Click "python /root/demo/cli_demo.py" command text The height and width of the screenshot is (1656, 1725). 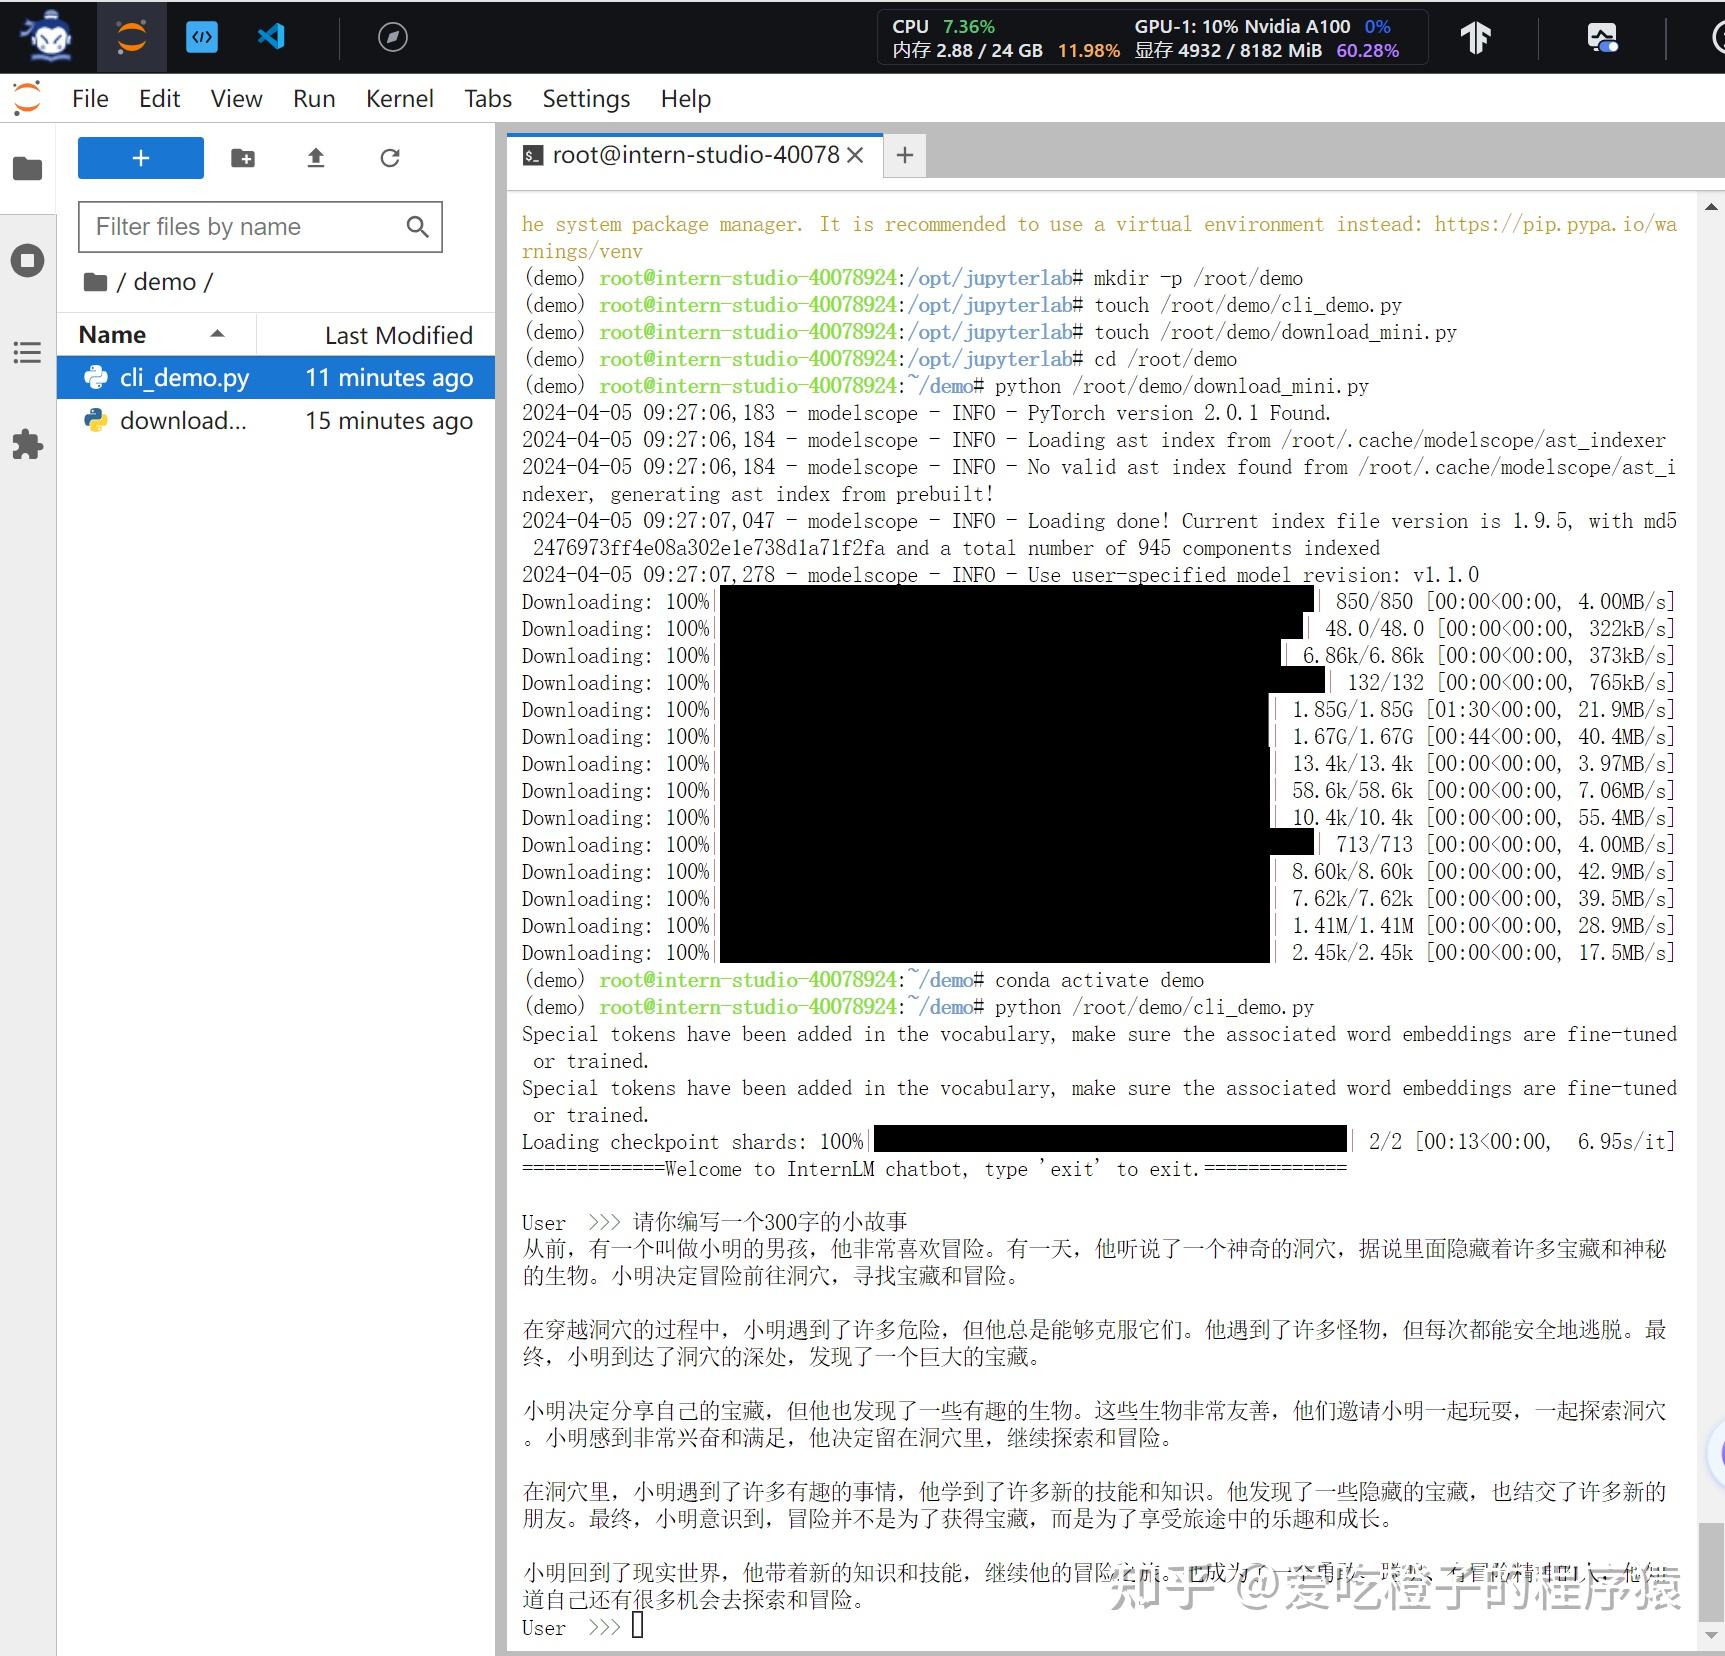(1154, 1007)
